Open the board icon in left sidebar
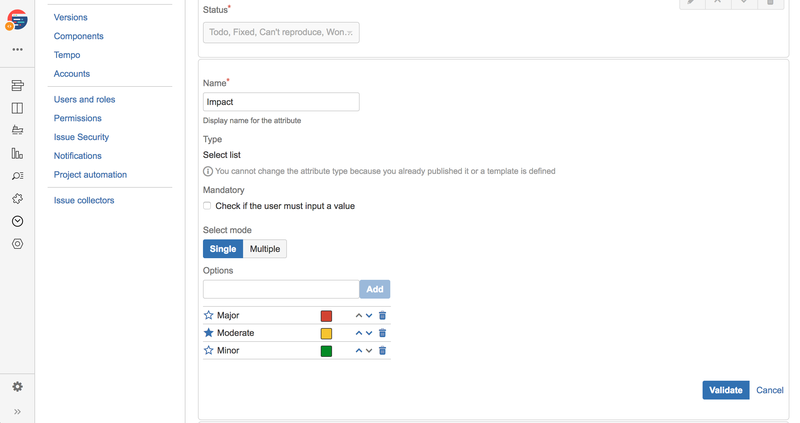This screenshot has height=423, width=800. coord(17,108)
